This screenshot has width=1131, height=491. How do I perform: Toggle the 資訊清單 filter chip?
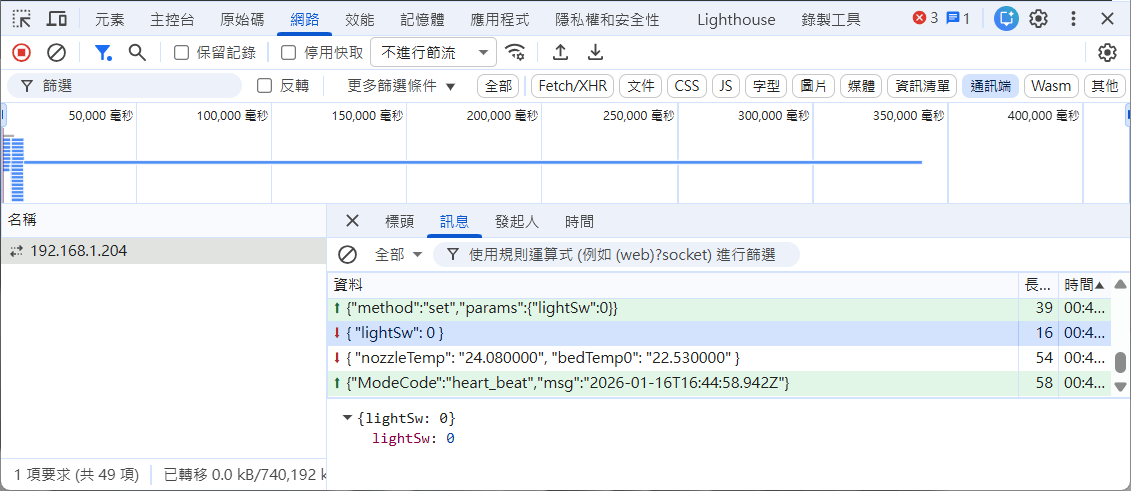point(922,86)
